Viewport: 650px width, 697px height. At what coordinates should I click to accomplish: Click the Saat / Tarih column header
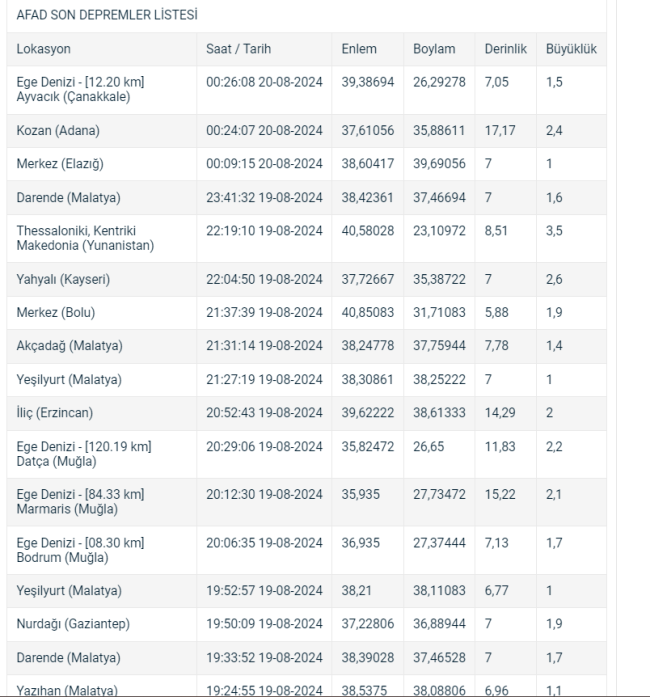click(238, 49)
